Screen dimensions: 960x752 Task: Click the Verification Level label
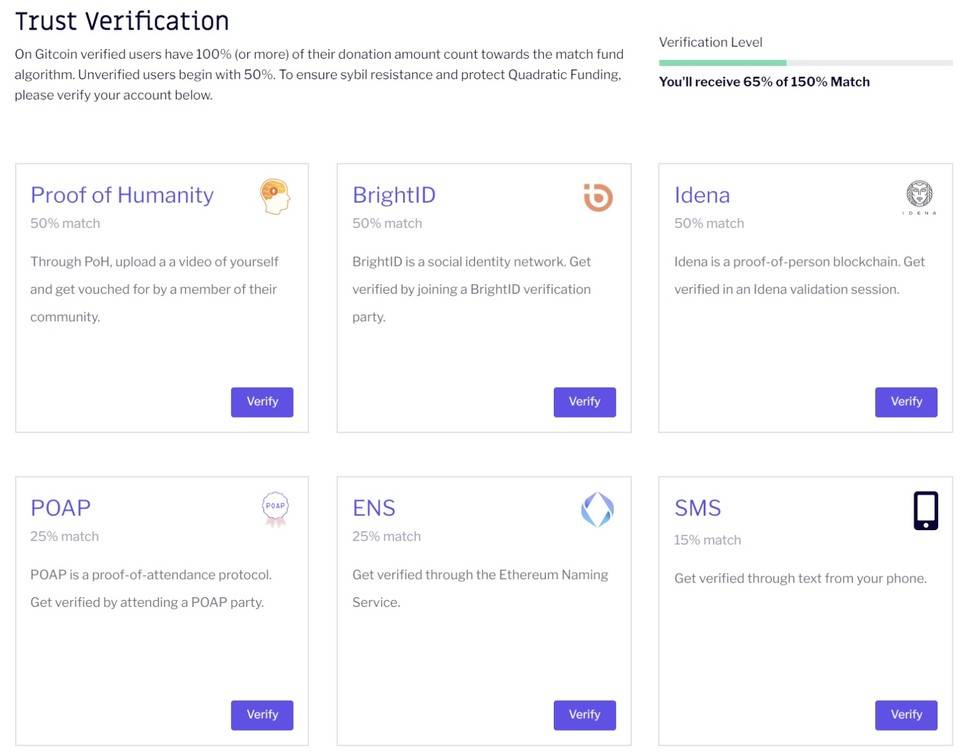(710, 42)
